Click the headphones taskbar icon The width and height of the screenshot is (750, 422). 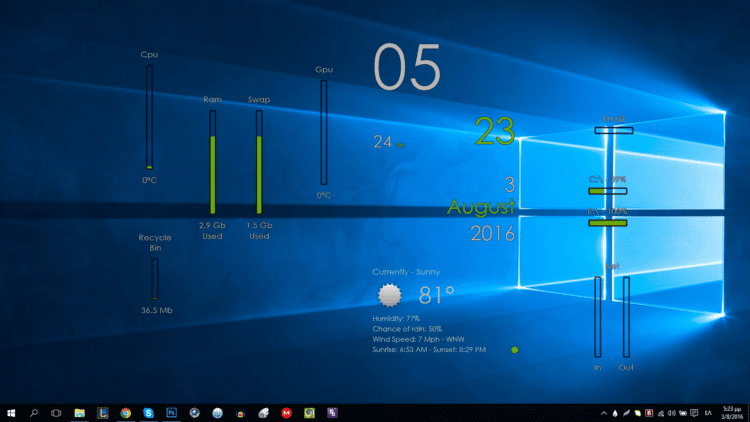pos(240,413)
